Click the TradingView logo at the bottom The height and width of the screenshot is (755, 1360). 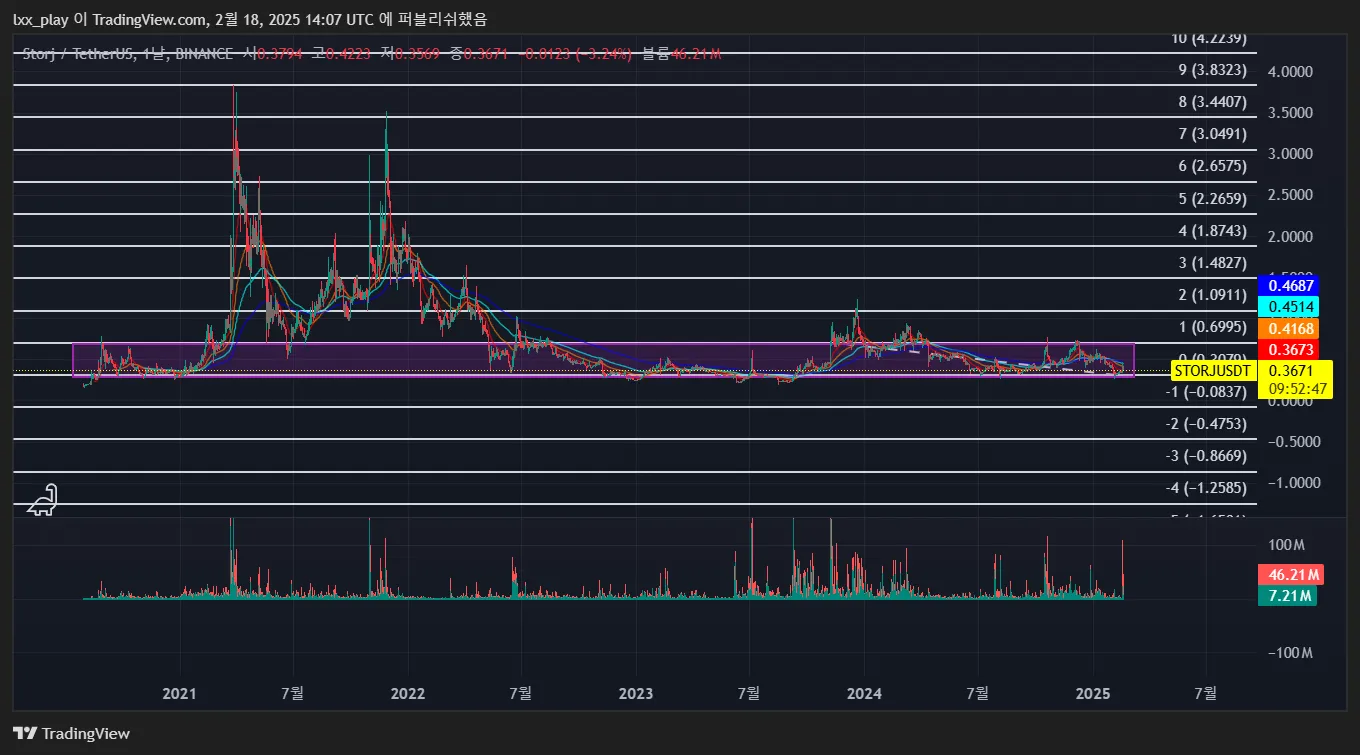71,733
